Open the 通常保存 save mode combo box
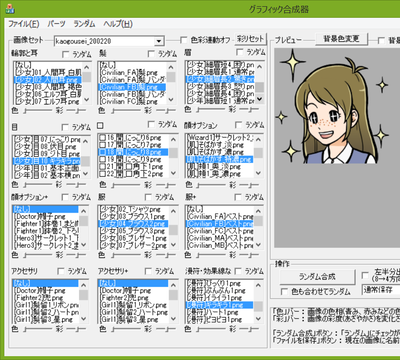Screen dimensions: 400x360 point(381,290)
